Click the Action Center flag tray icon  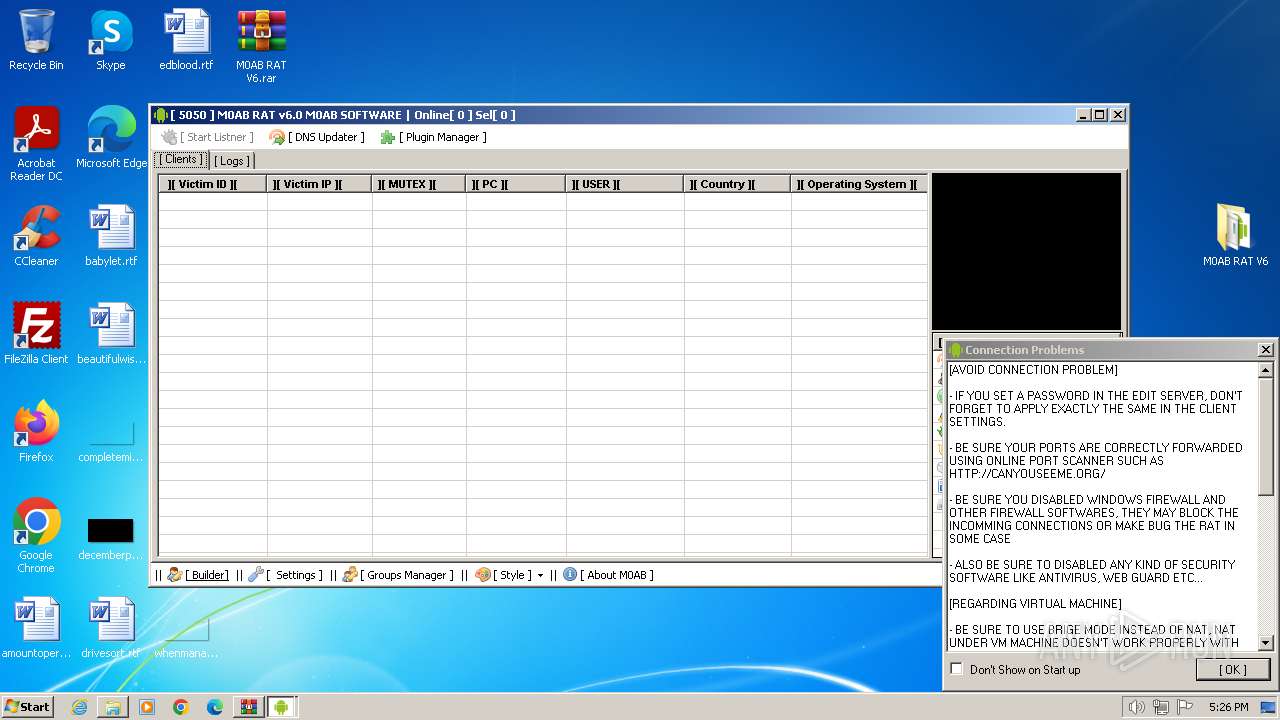coord(1184,707)
